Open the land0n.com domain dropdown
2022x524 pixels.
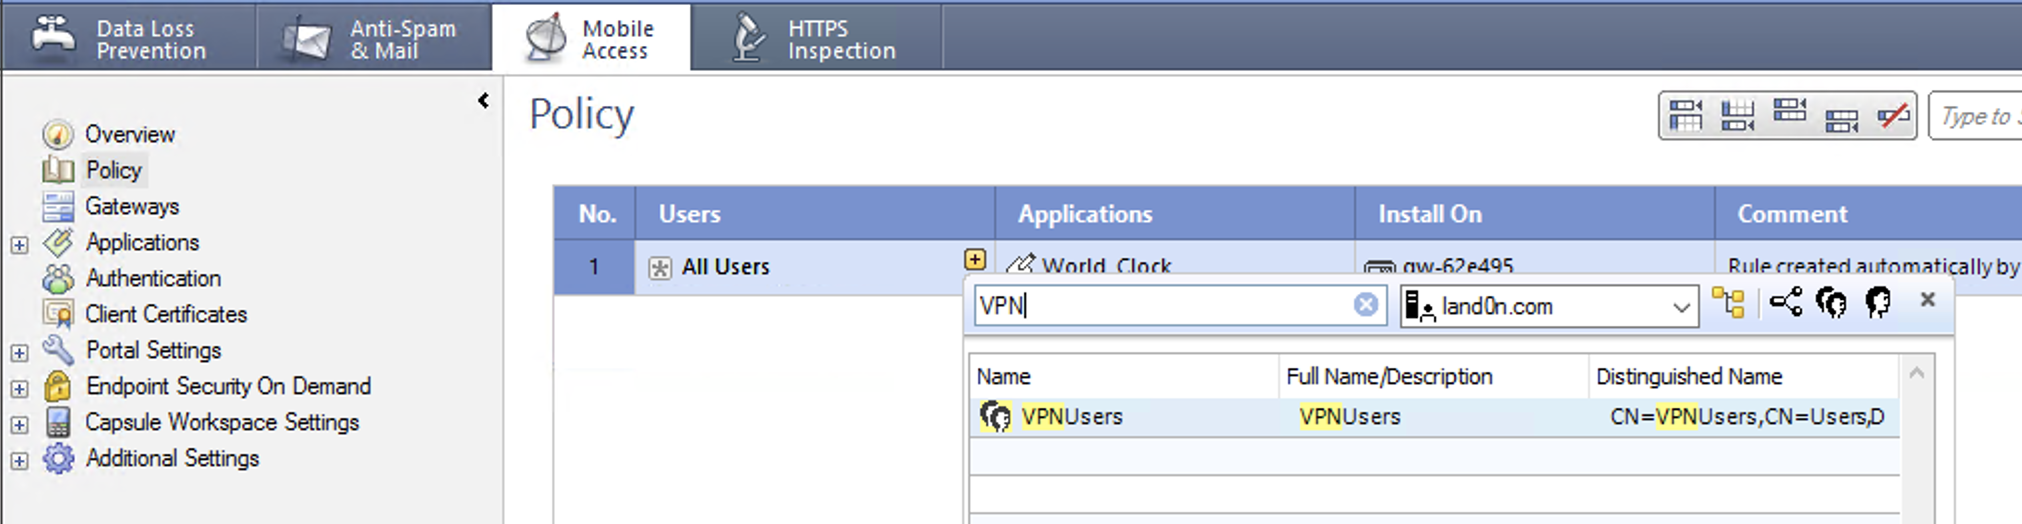(1681, 307)
